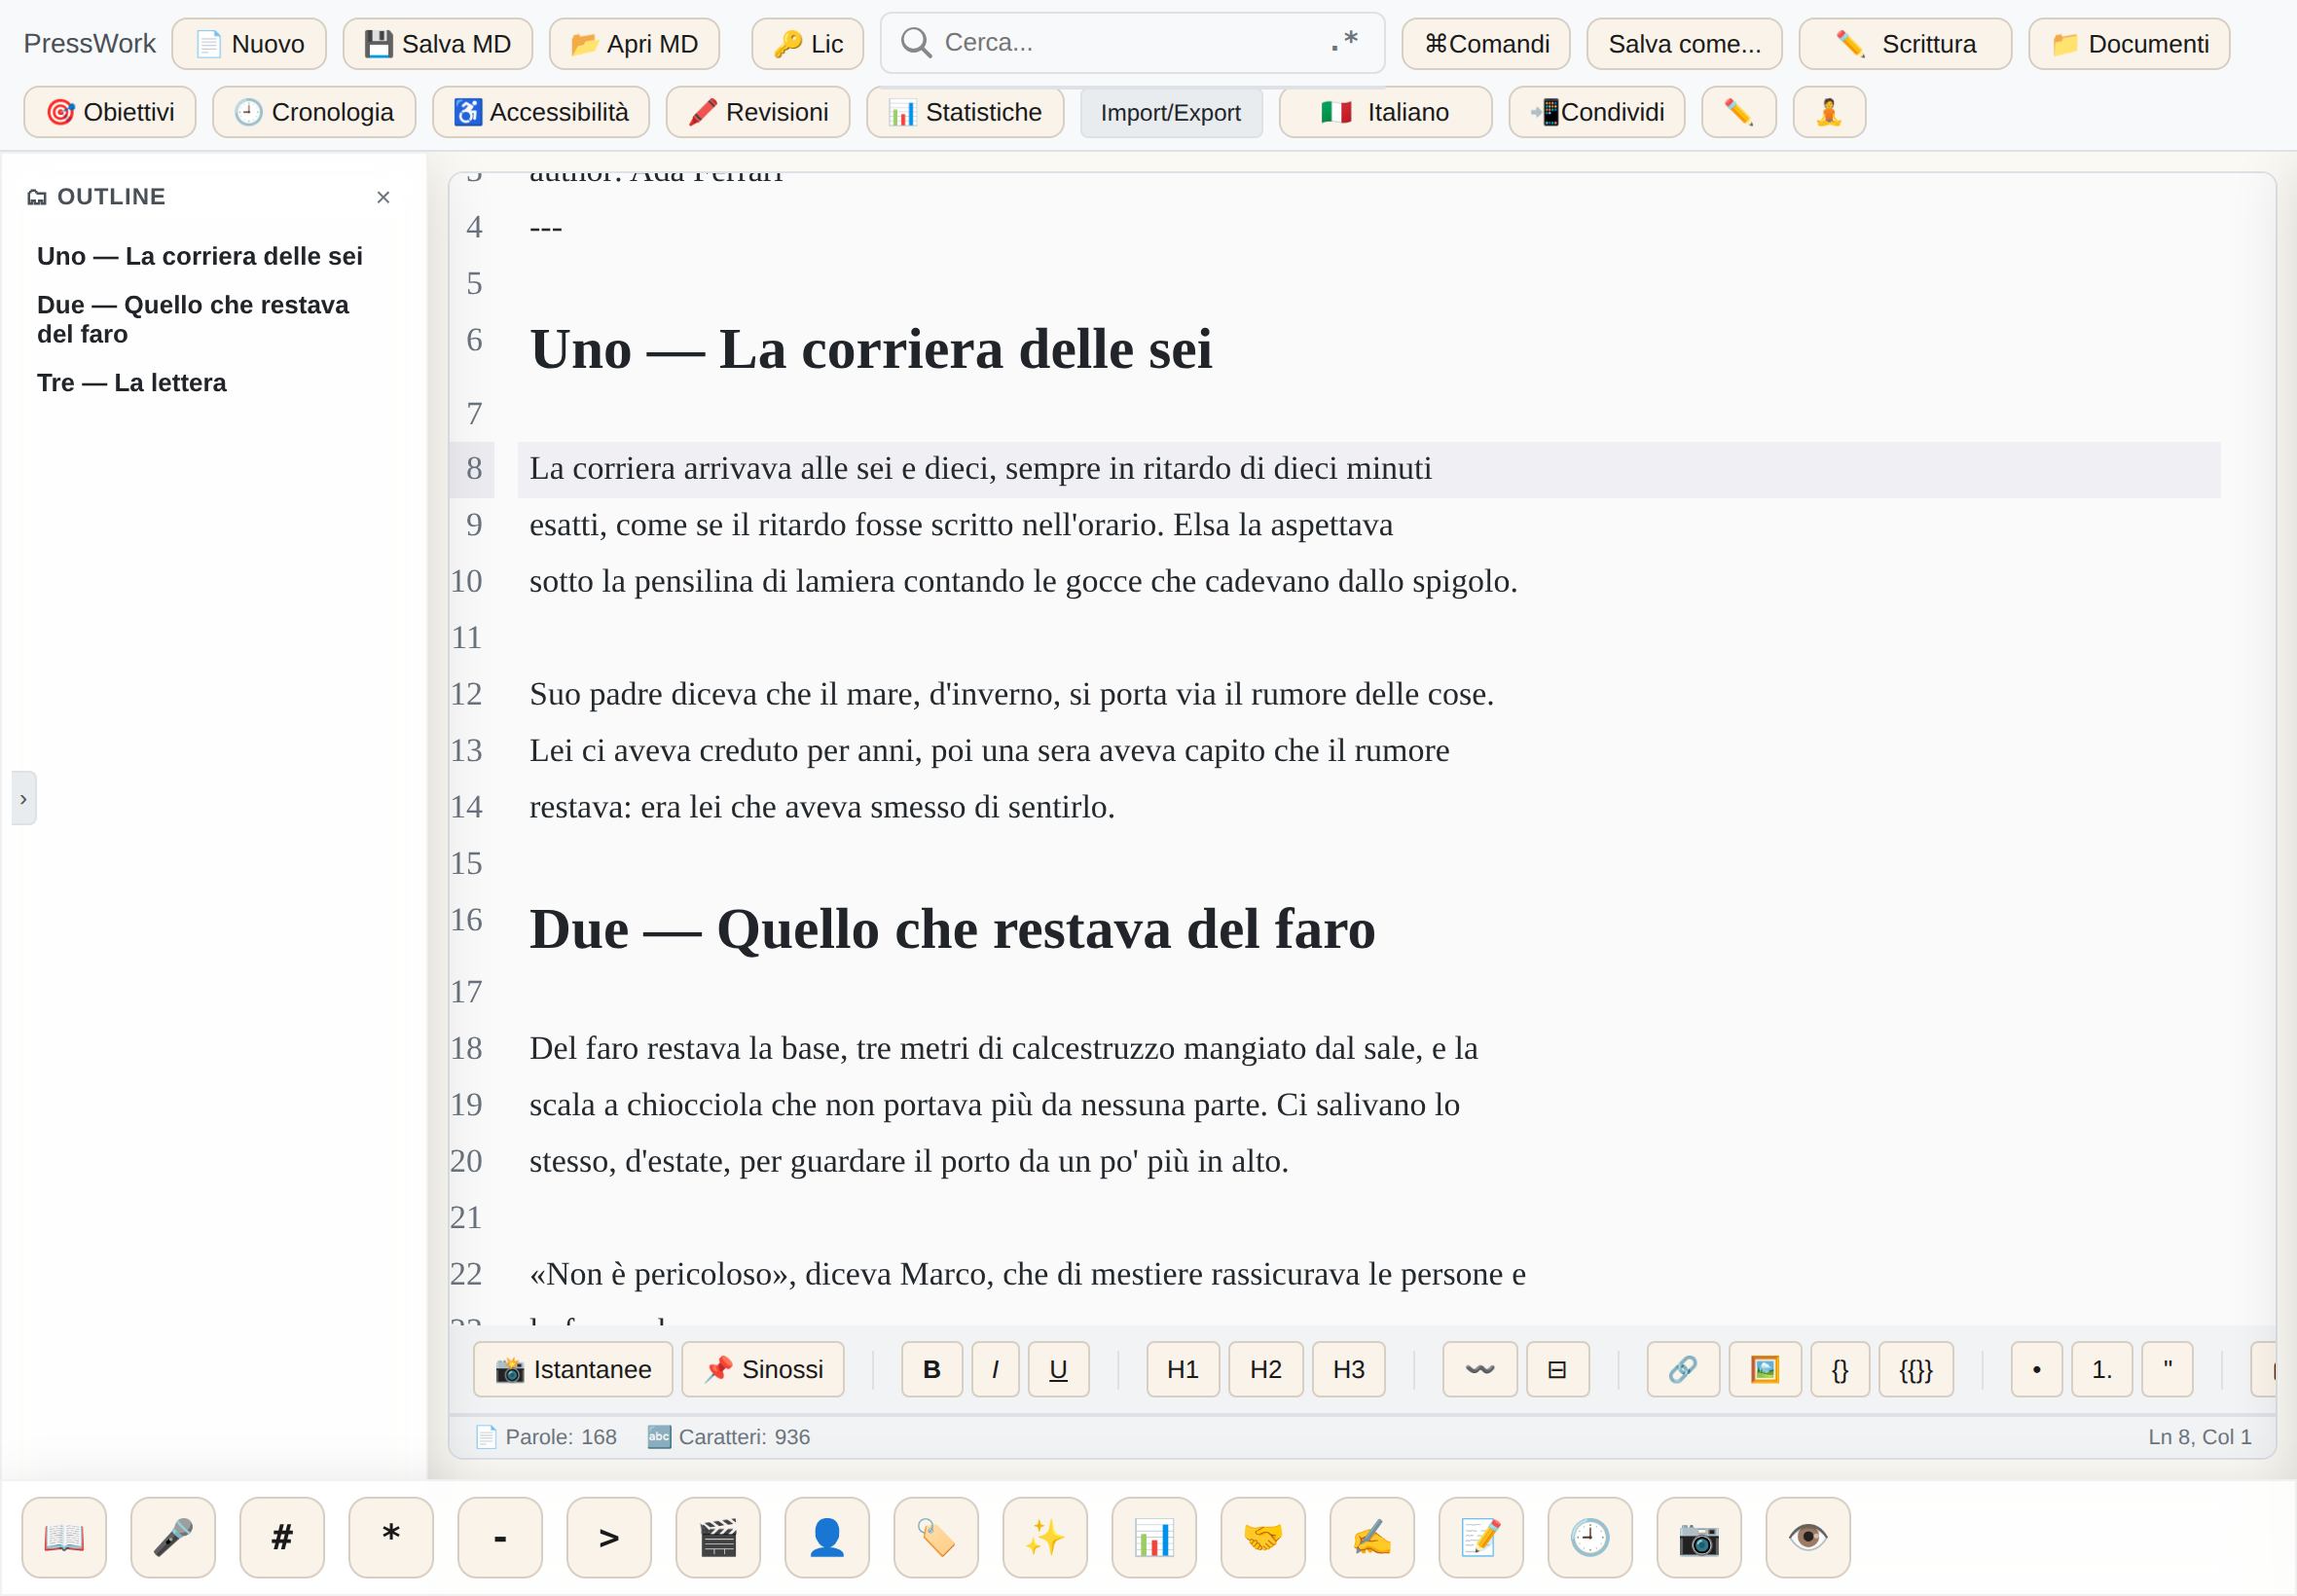Screen dimensions: 2297x1596
Task: Click the Condividi share button
Action: coord(1597,112)
